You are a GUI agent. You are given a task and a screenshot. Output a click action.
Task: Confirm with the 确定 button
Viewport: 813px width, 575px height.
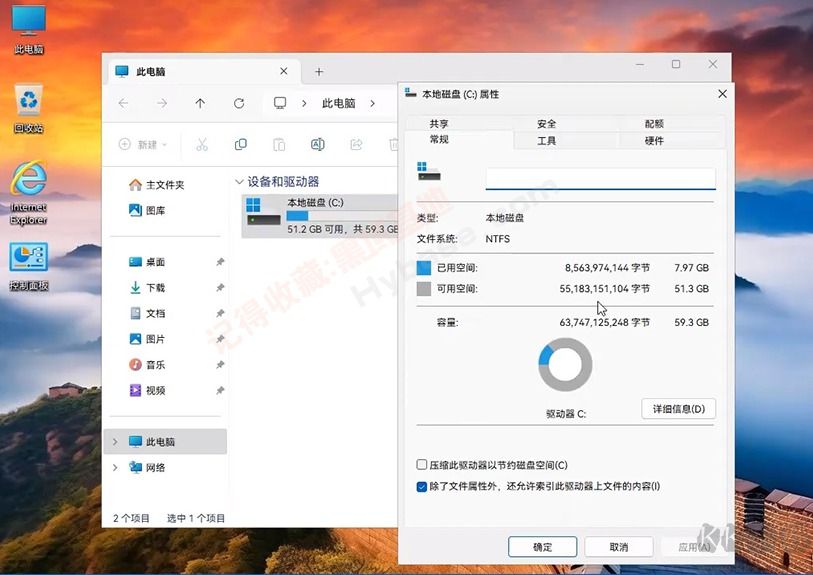coord(542,546)
